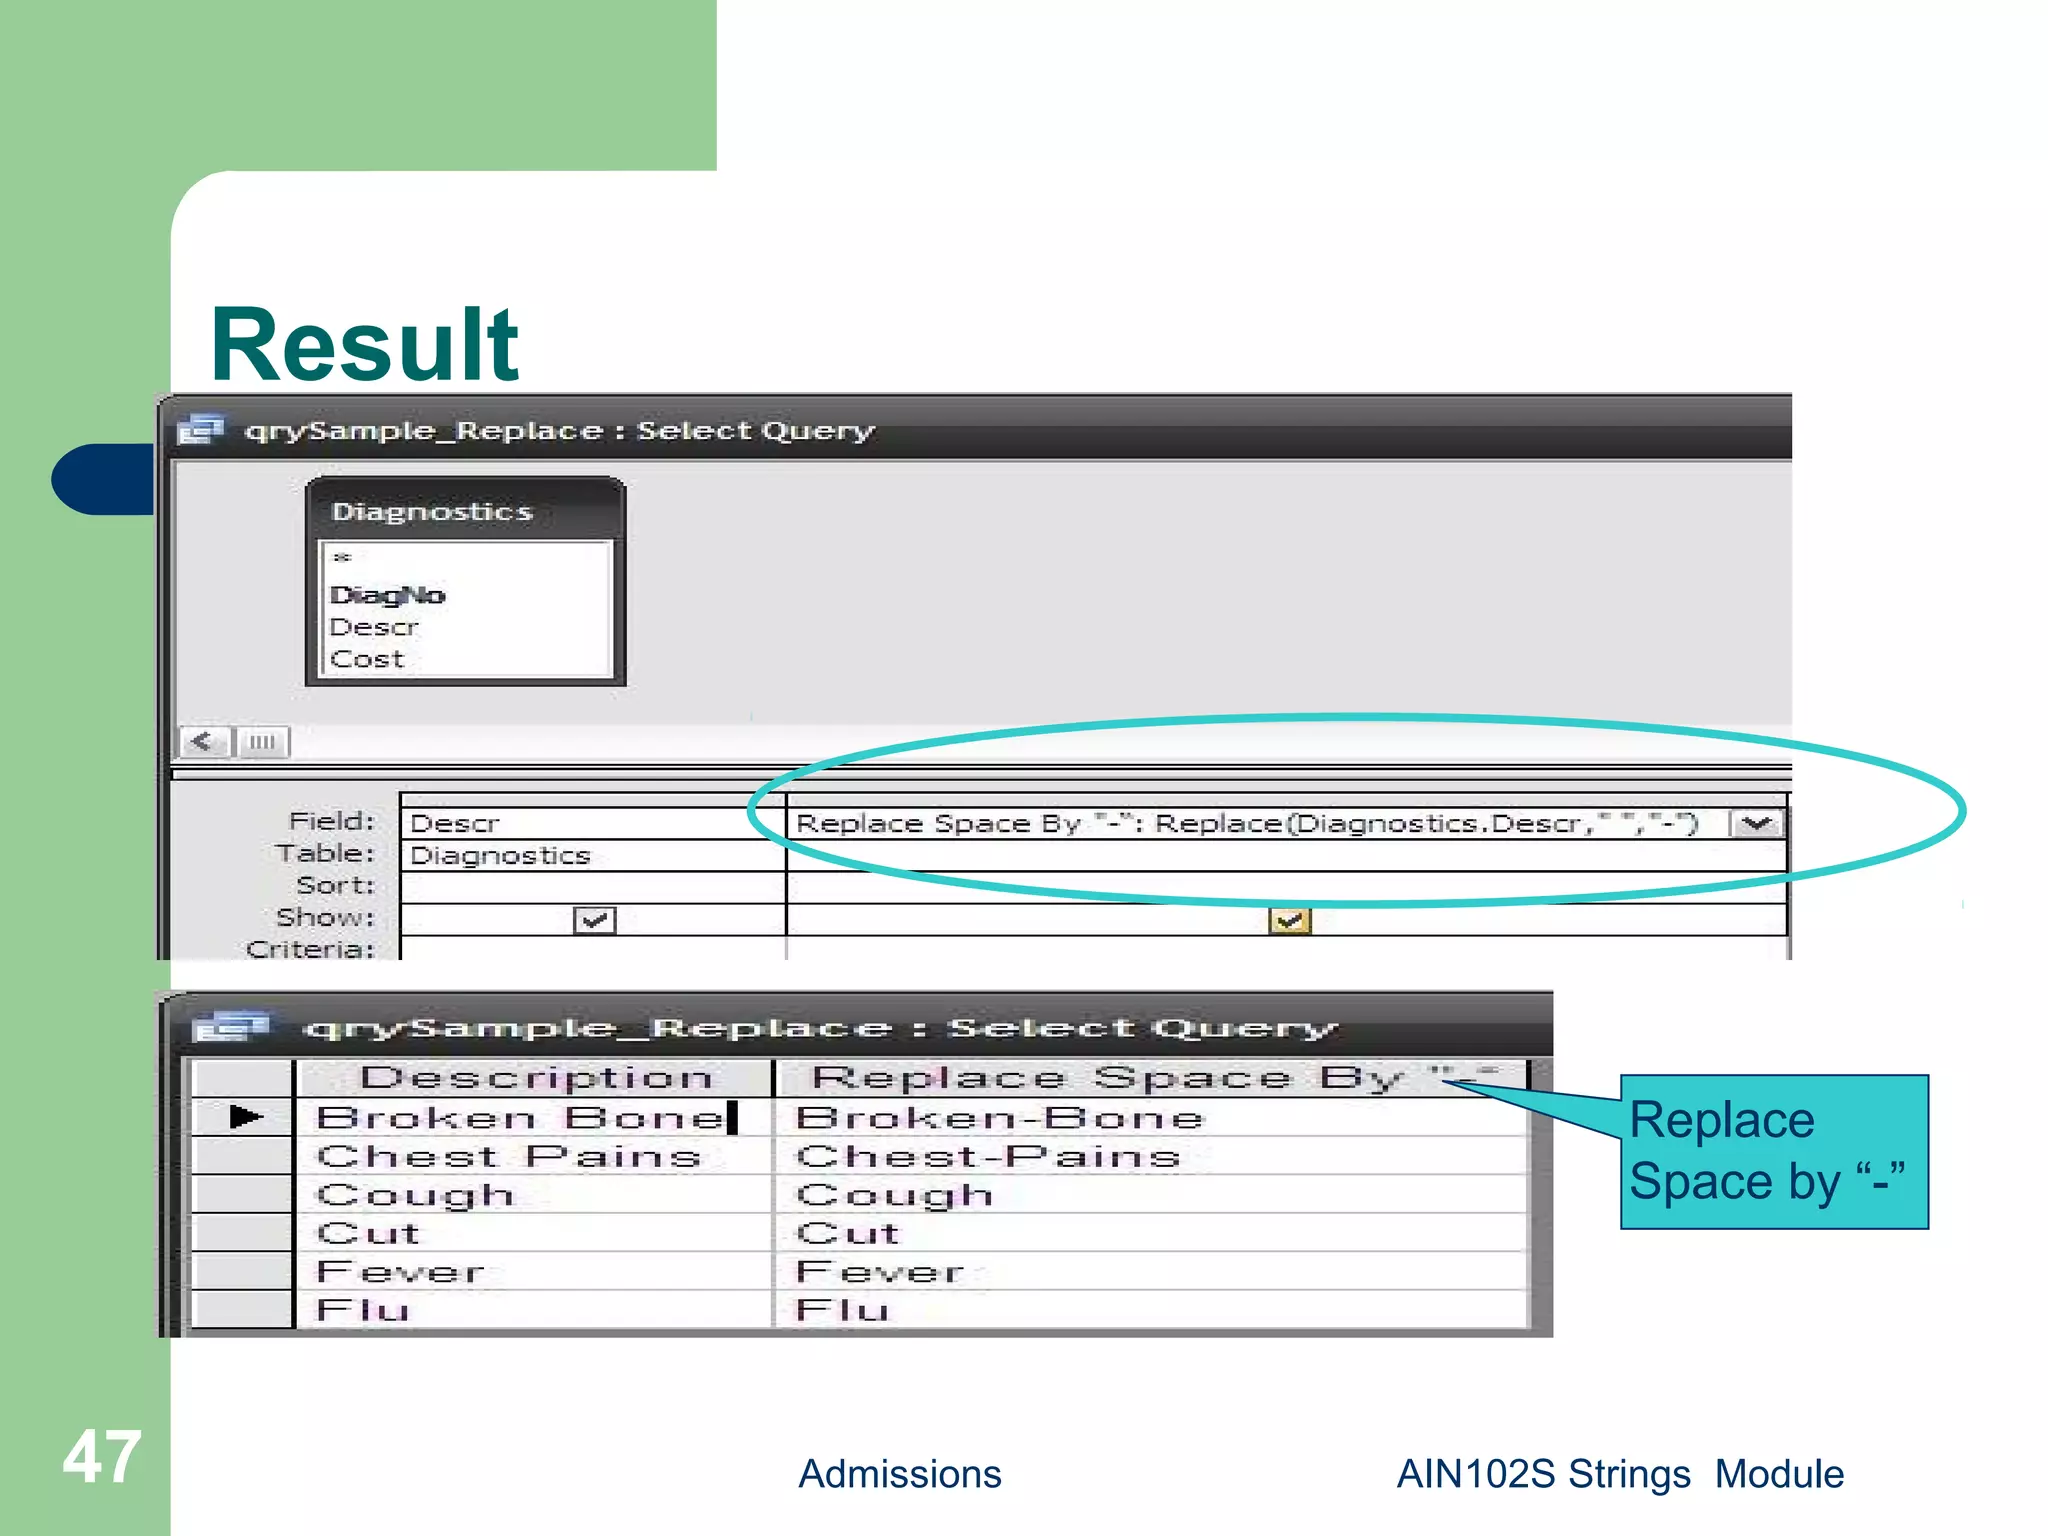Screen dimensions: 2048x1536
Task: Click the horizontal scrollbar thumb beside the left arrow
Action: pos(262,742)
